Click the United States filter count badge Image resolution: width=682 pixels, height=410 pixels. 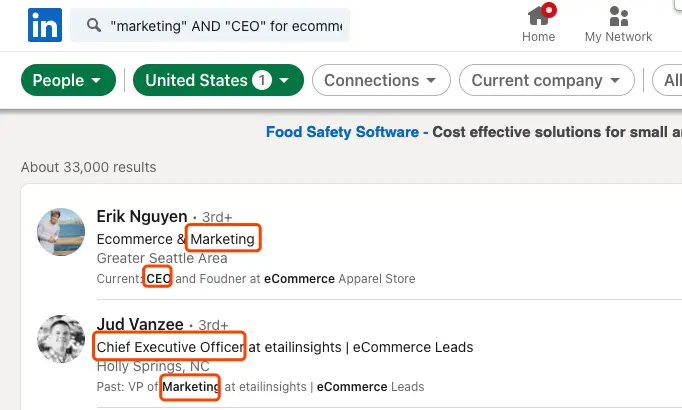point(262,80)
